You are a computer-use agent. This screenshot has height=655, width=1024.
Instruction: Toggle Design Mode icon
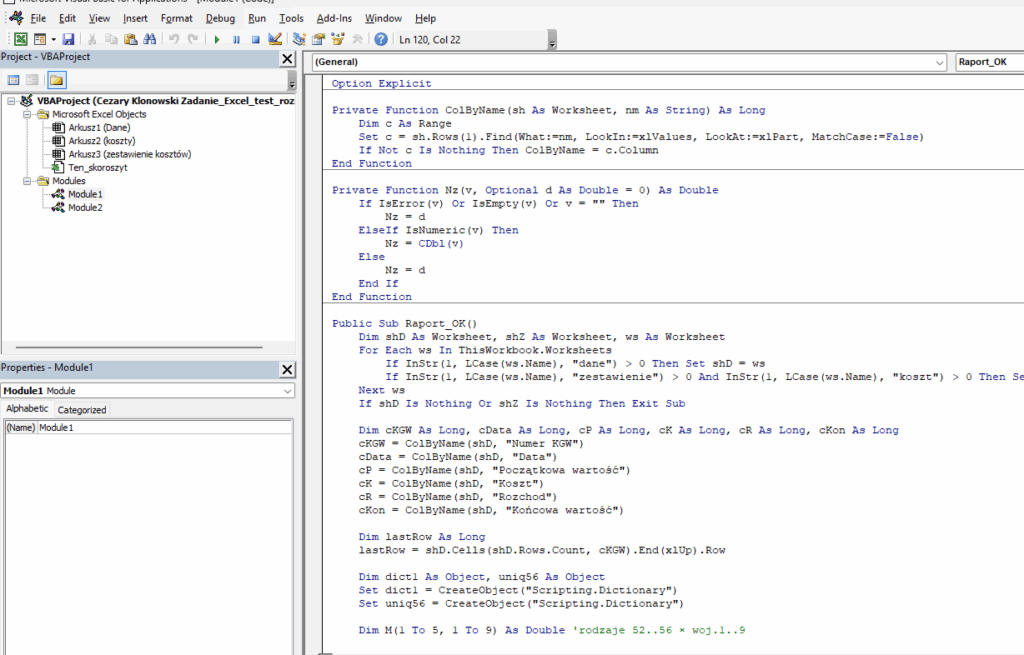(x=275, y=39)
